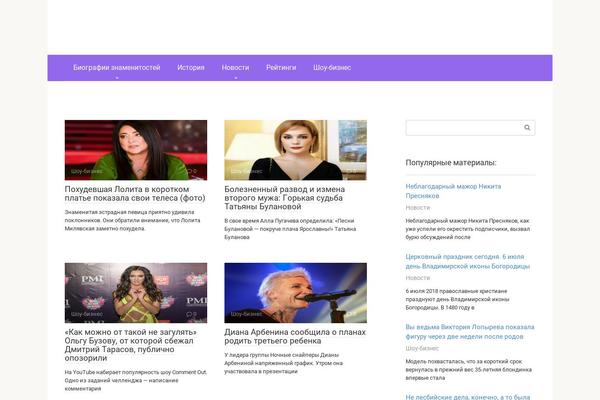
Task: Click the Татьяна Буланова article thumbnail image
Action: (x=295, y=150)
